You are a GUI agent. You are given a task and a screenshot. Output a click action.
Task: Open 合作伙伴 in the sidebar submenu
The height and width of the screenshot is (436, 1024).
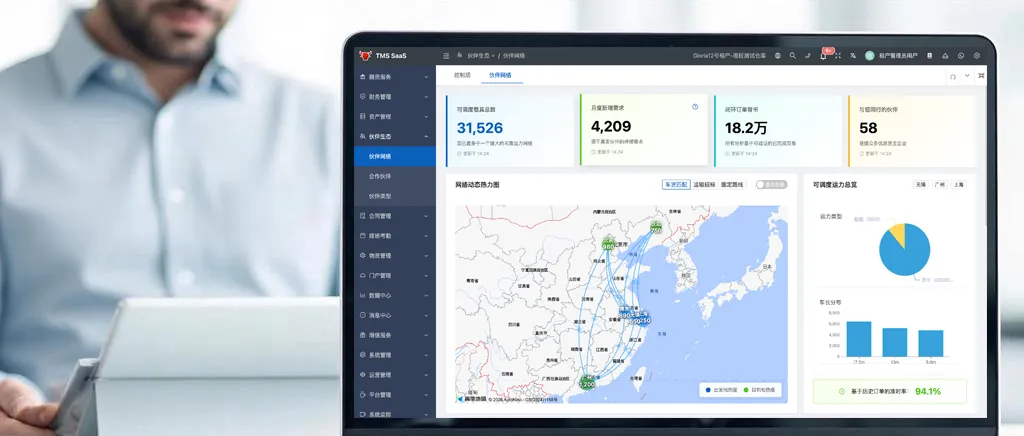coord(394,176)
